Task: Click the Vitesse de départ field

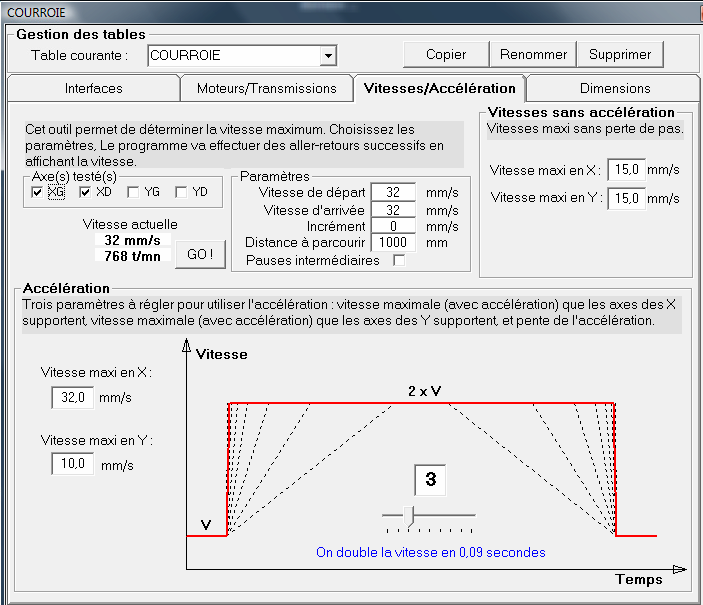Action: coord(393,192)
